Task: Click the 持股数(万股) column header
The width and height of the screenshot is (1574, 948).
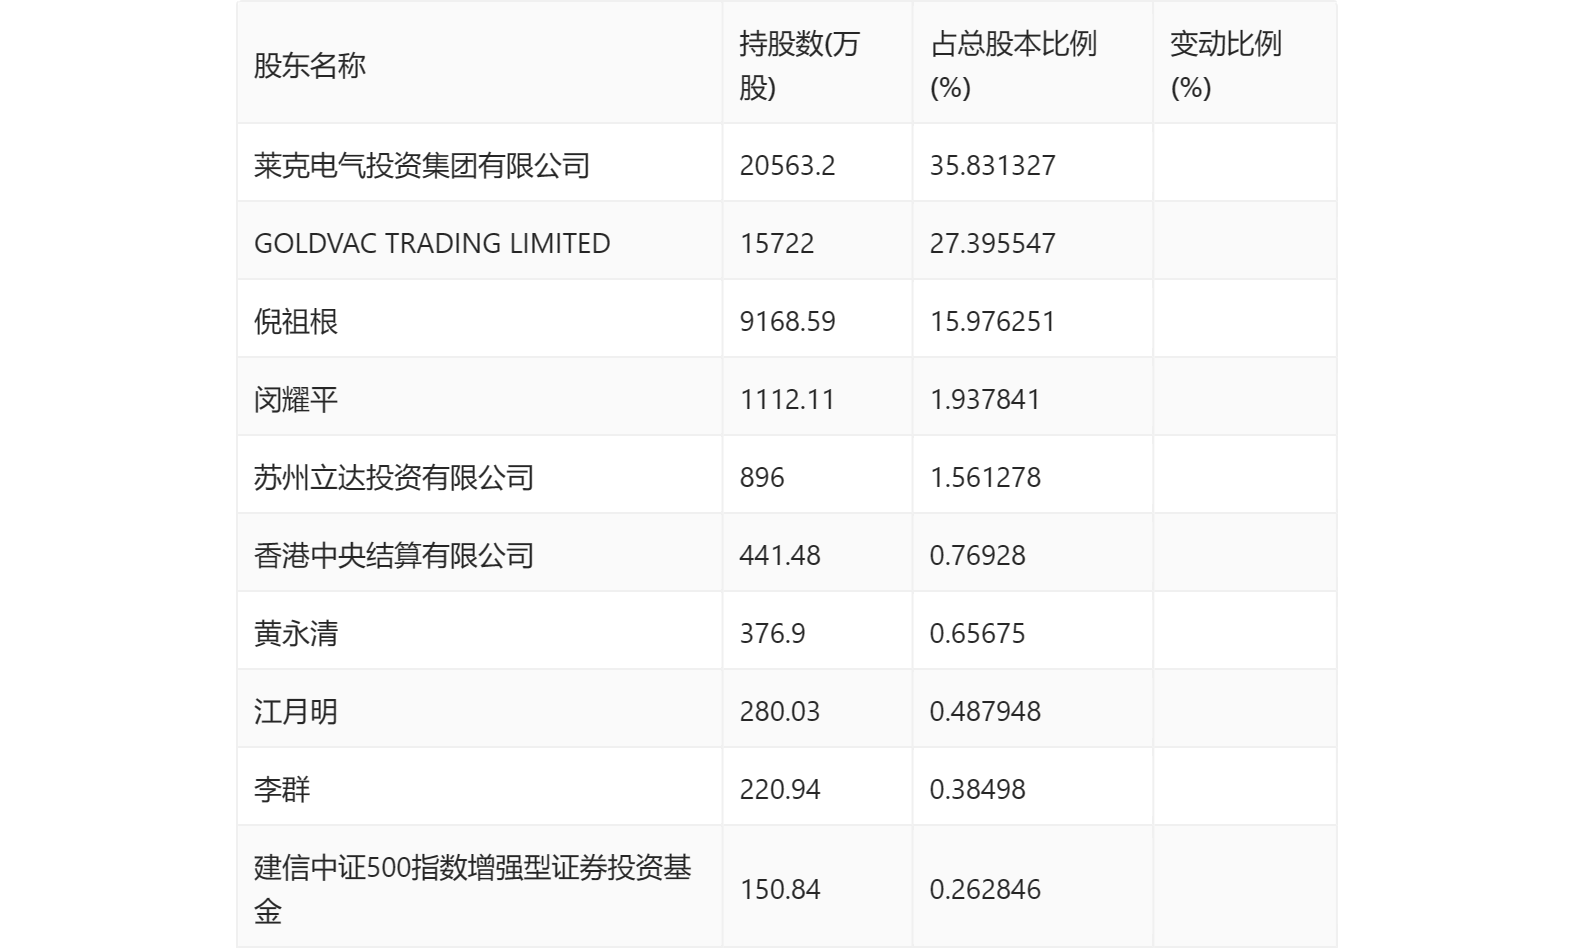Action: tap(799, 66)
